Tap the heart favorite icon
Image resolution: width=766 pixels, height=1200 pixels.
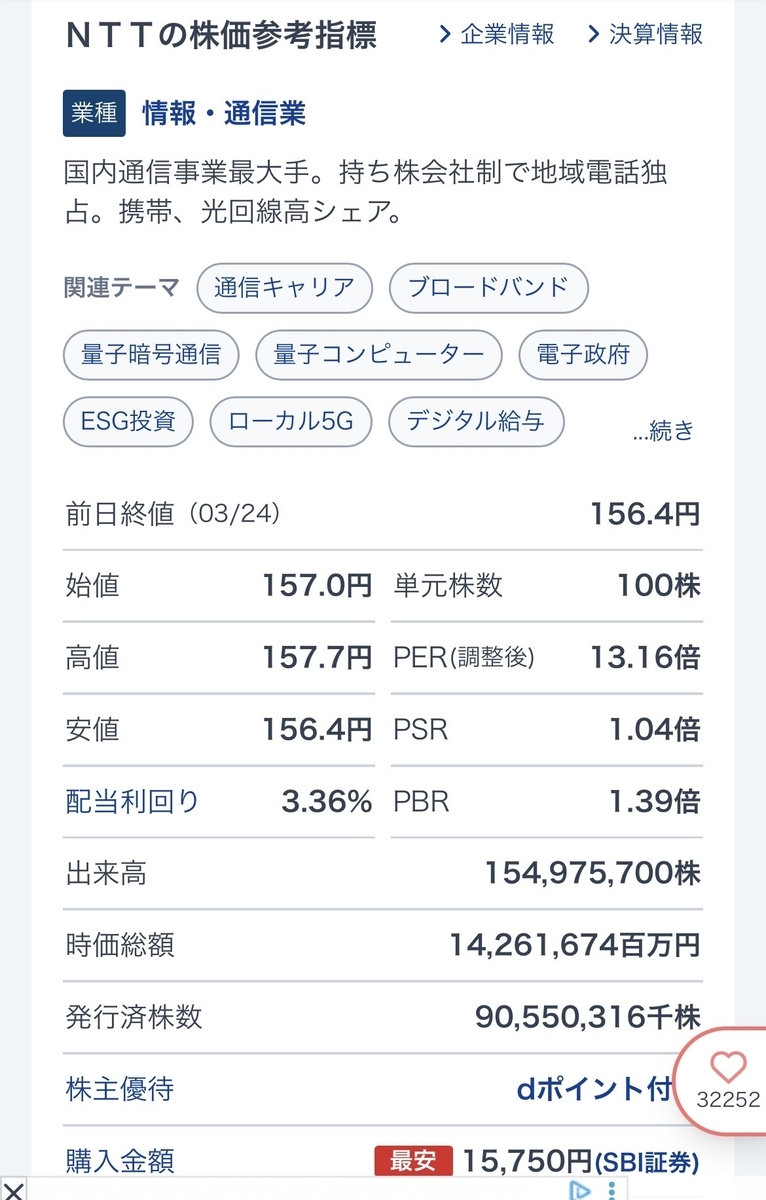728,1067
